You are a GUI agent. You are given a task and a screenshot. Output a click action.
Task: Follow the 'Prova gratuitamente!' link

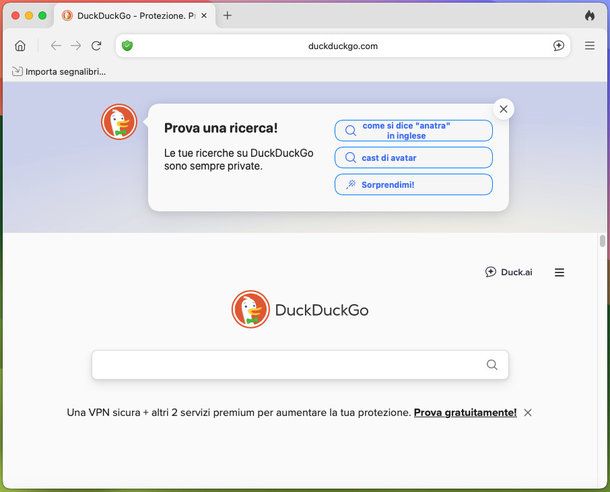(465, 412)
